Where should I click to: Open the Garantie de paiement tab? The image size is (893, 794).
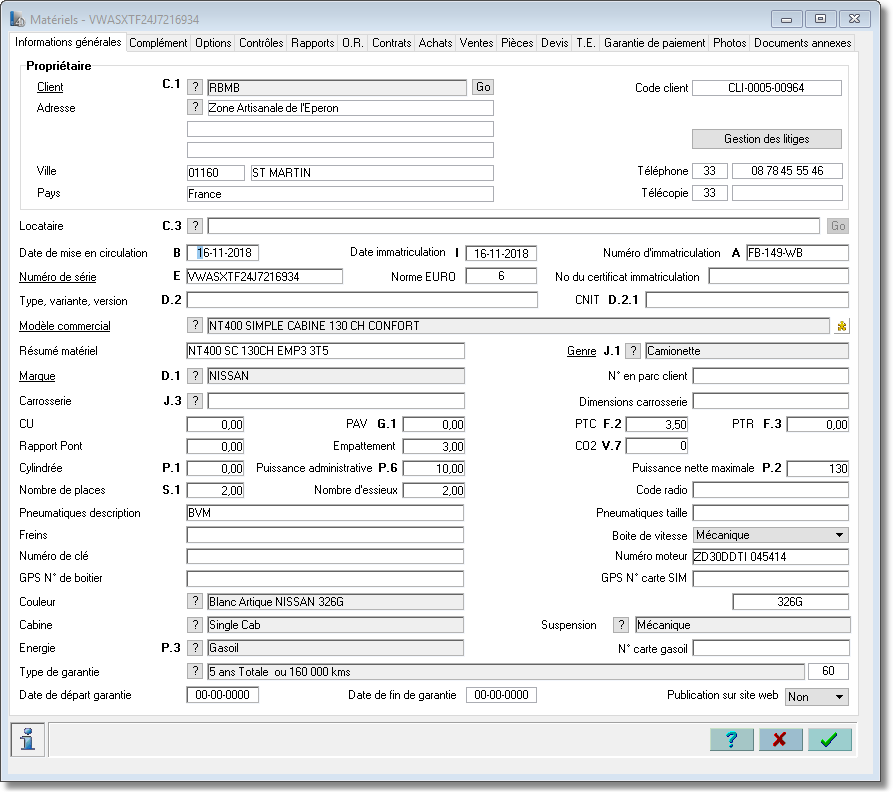point(654,43)
